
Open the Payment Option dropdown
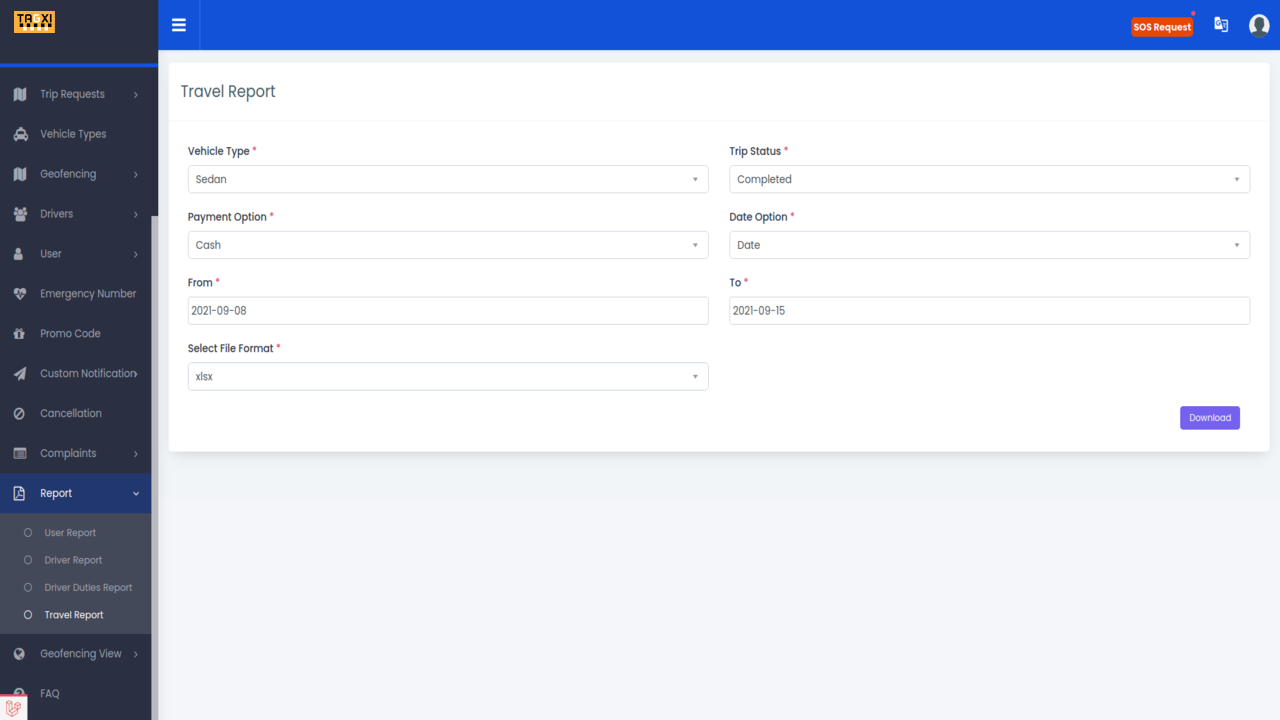click(447, 245)
